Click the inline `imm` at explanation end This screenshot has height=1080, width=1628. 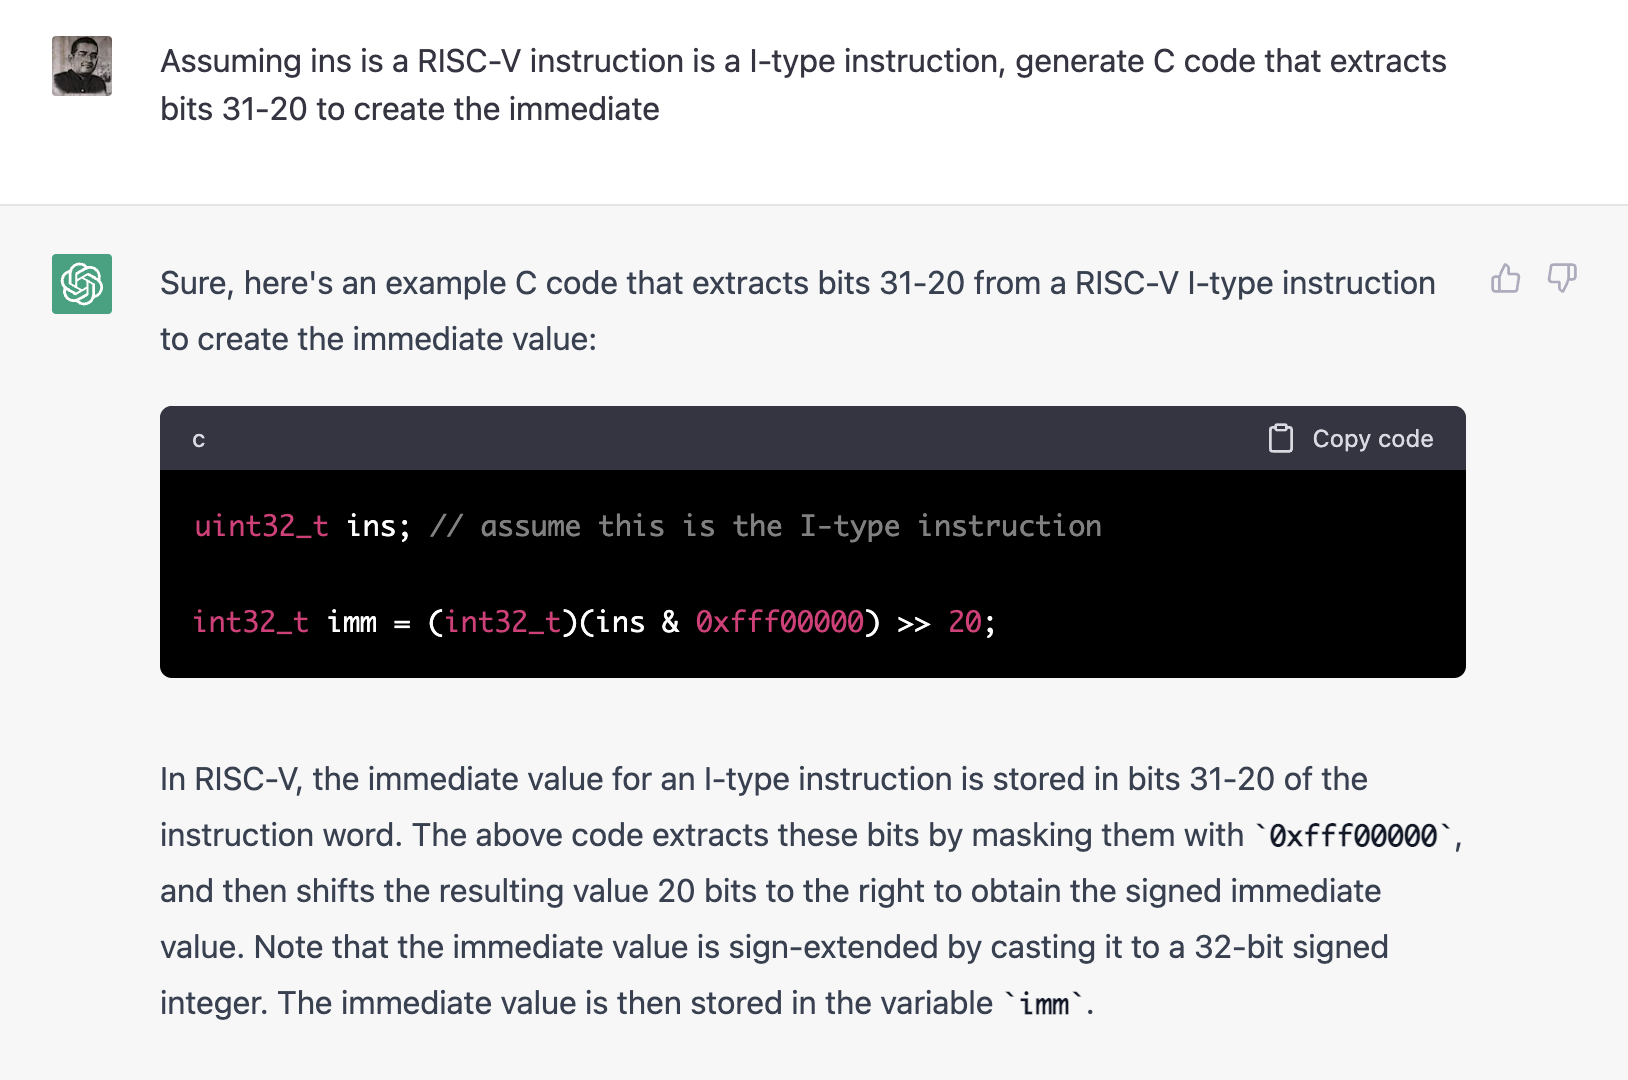1044,1004
